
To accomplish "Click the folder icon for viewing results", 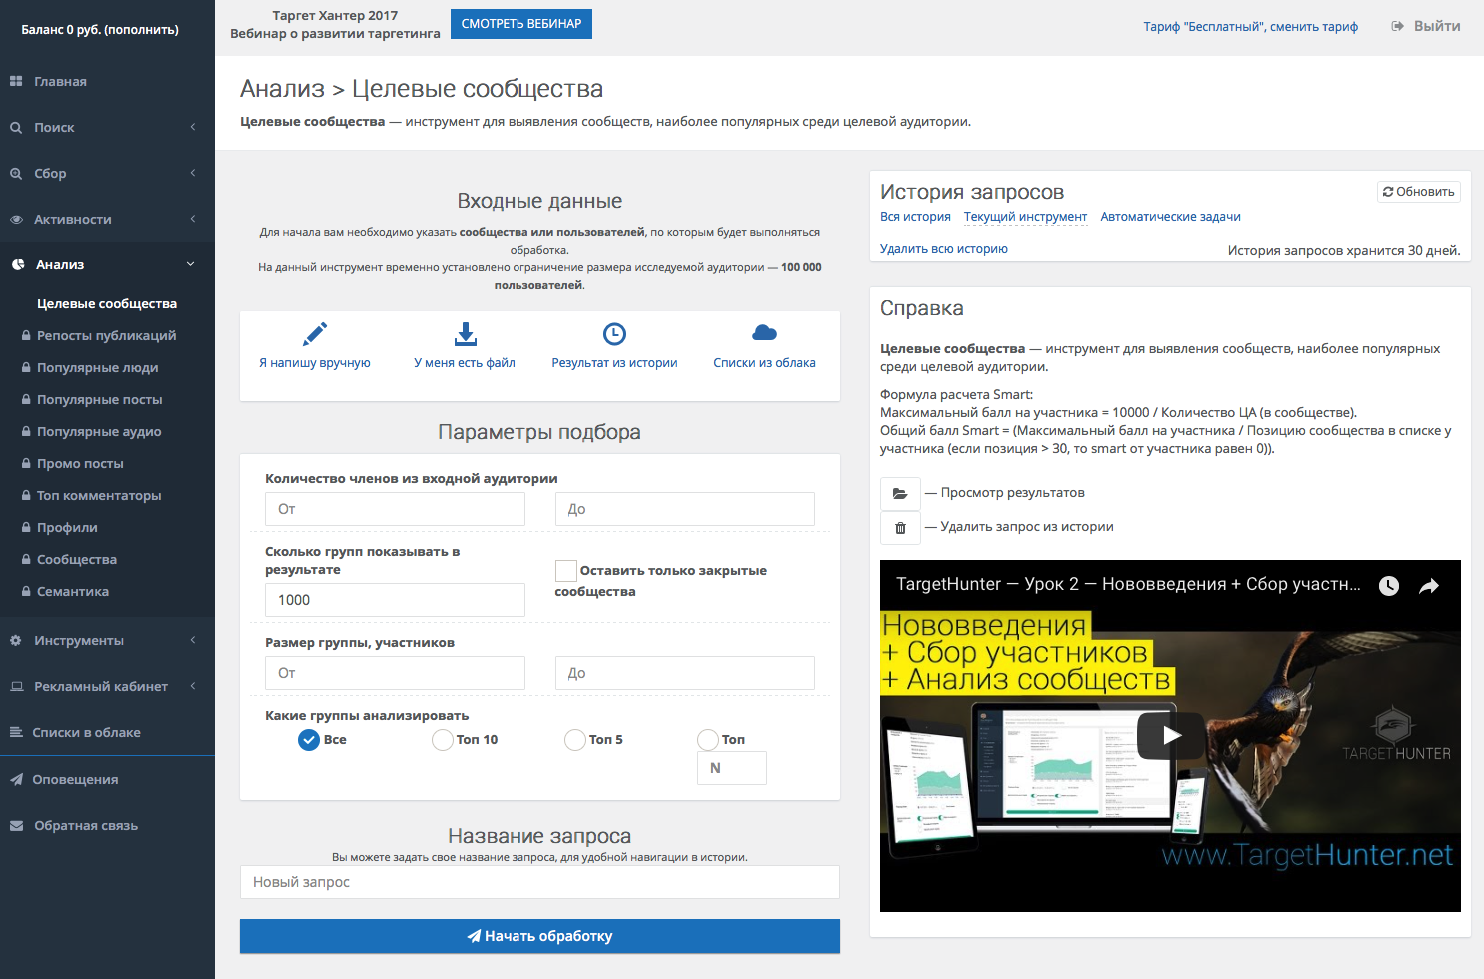I will (x=900, y=494).
